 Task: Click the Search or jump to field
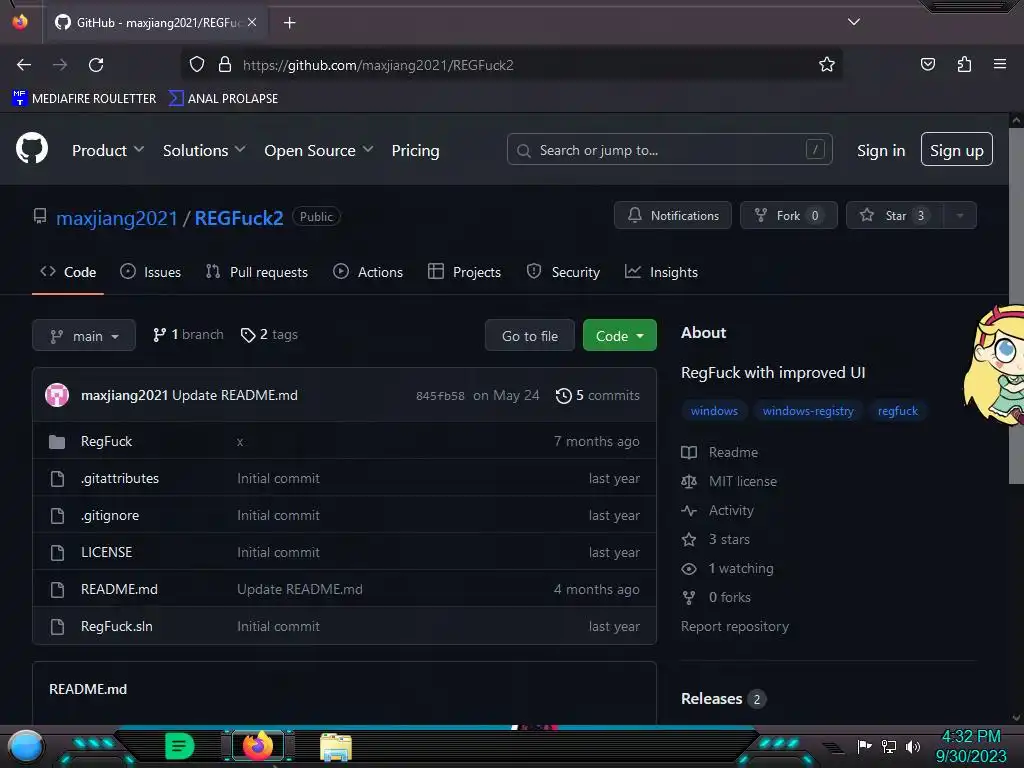tap(669, 150)
